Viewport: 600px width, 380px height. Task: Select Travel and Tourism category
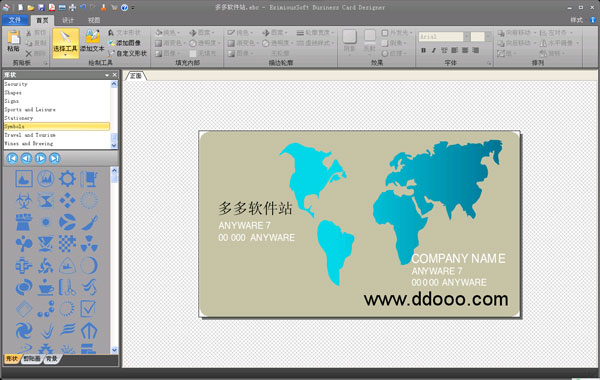pyautogui.click(x=57, y=135)
